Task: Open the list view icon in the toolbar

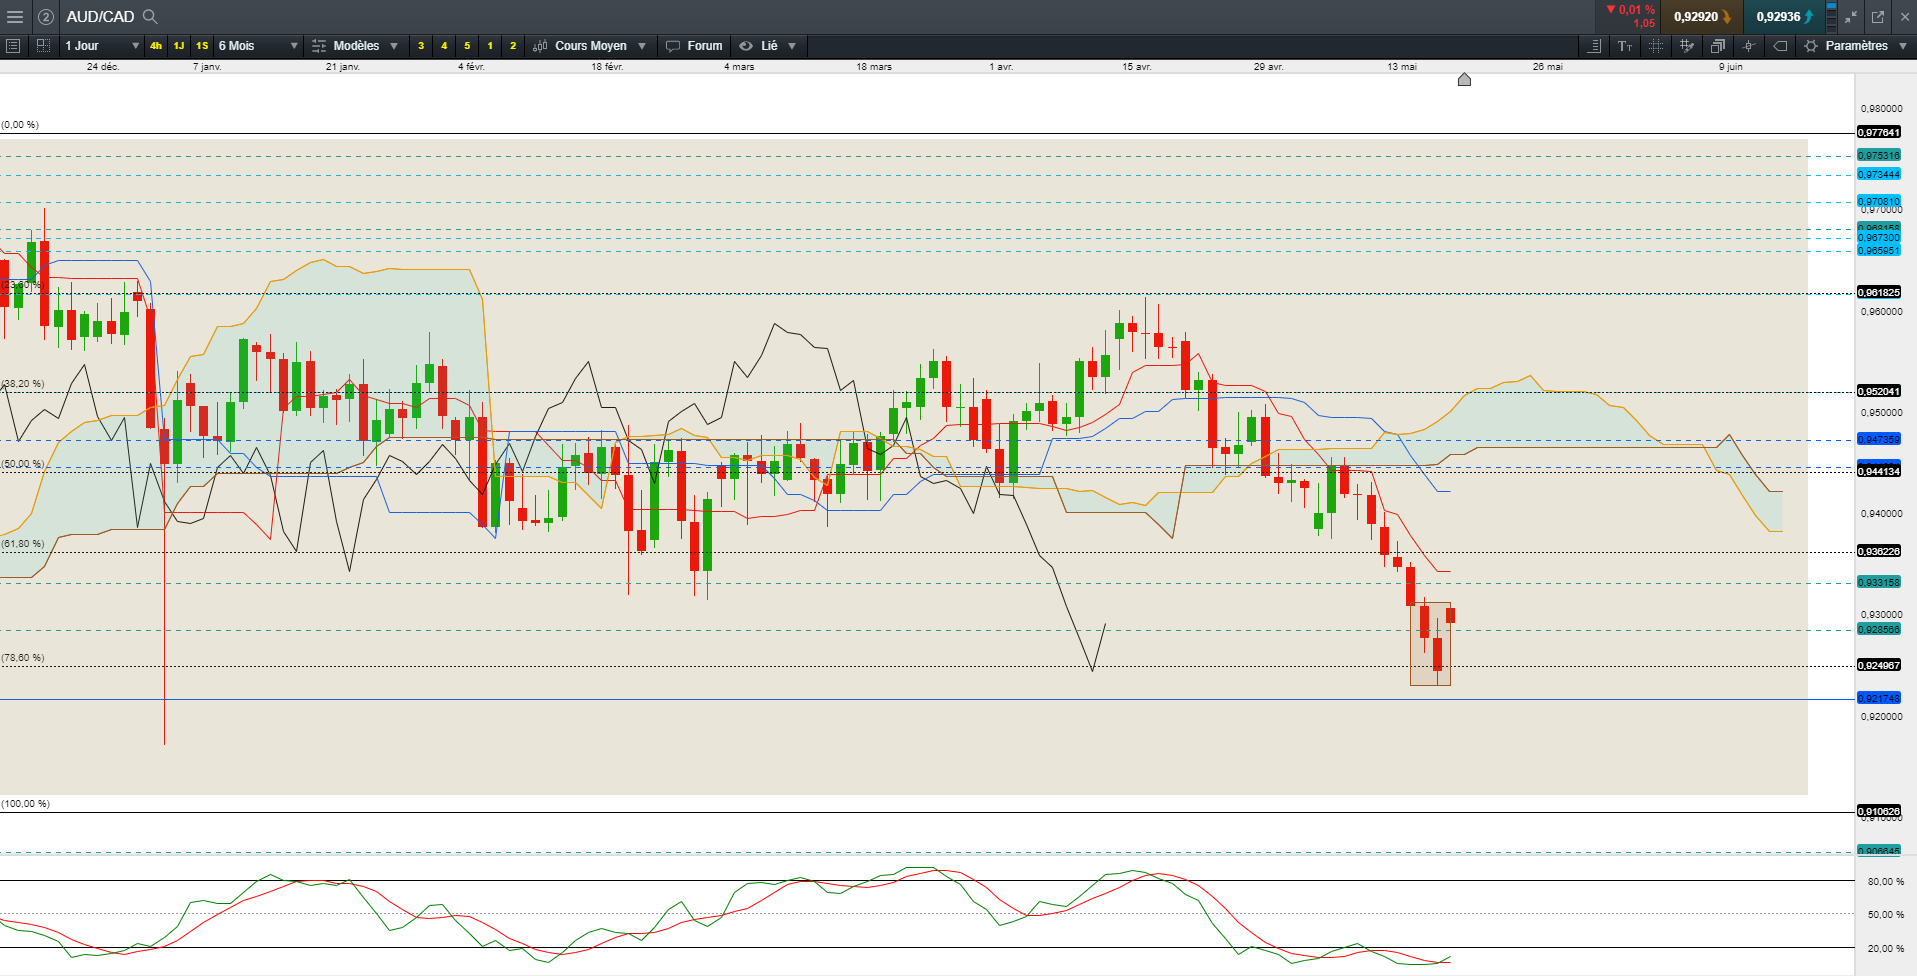Action: [x=13, y=46]
